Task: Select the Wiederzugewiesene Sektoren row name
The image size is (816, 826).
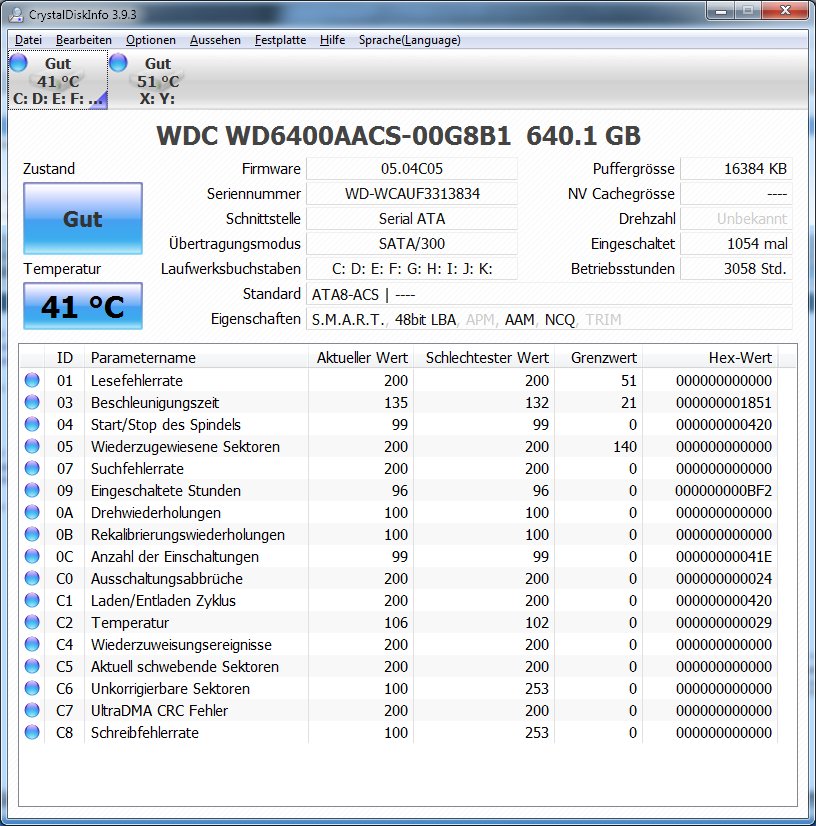Action: coord(185,447)
